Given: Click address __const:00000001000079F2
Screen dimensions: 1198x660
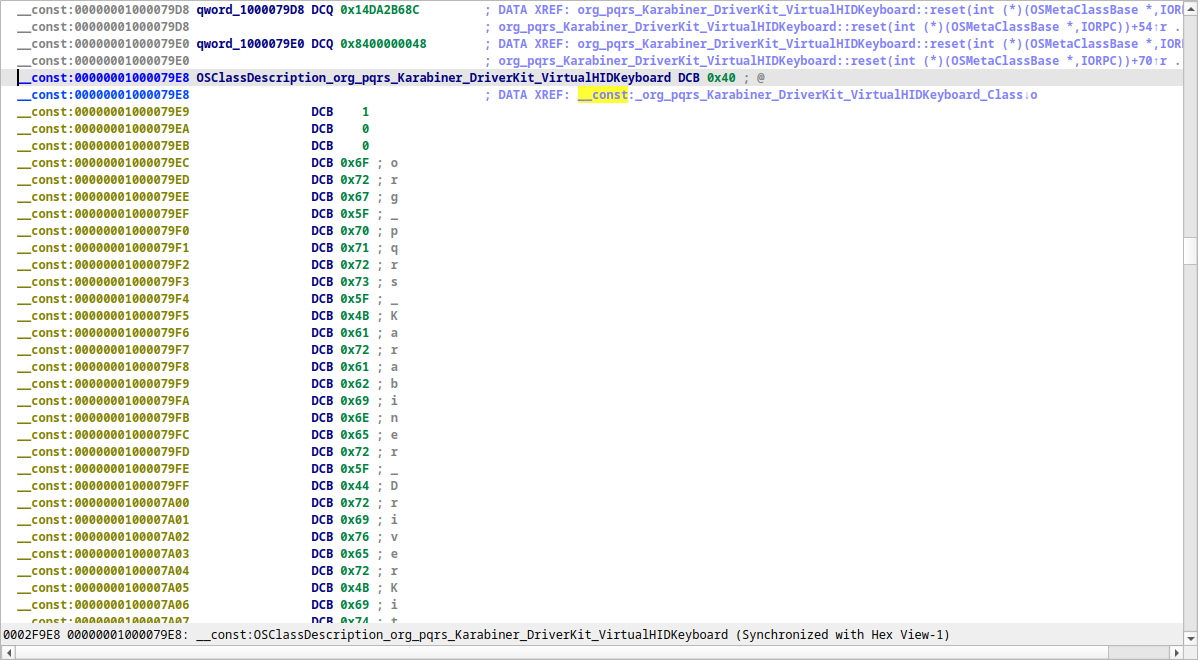Looking at the screenshot, I should pos(103,264).
